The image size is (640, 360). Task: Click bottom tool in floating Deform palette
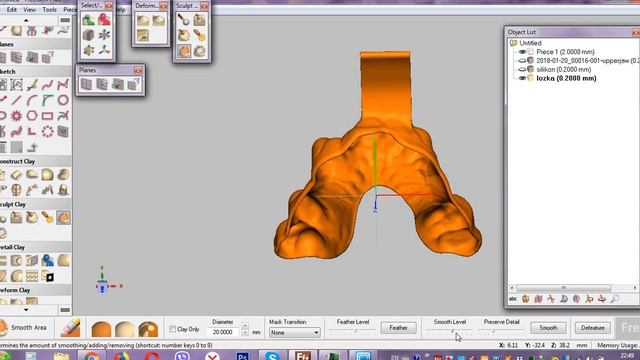point(143,36)
